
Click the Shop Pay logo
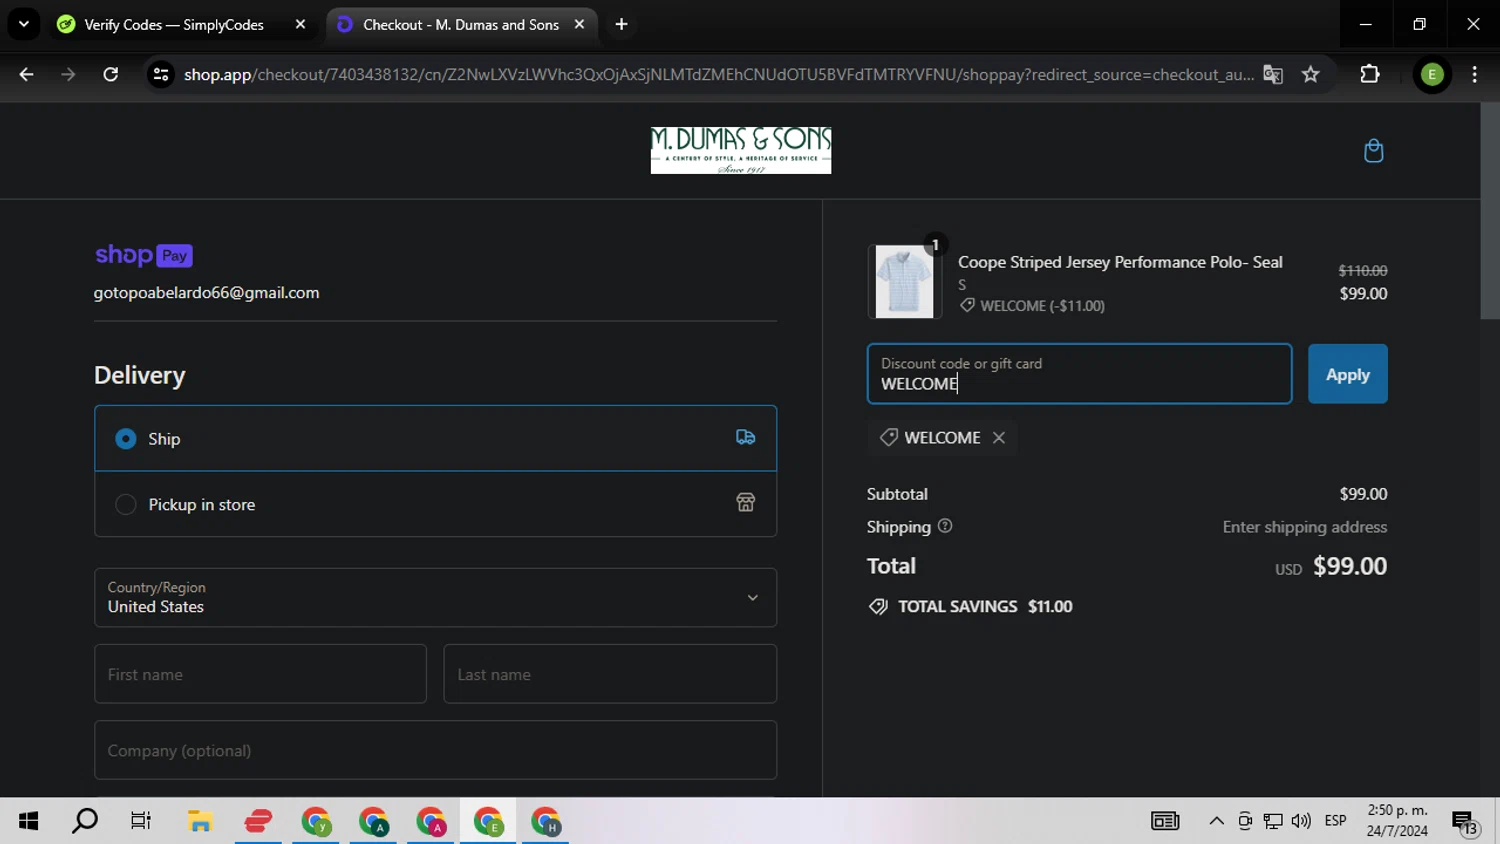(144, 255)
